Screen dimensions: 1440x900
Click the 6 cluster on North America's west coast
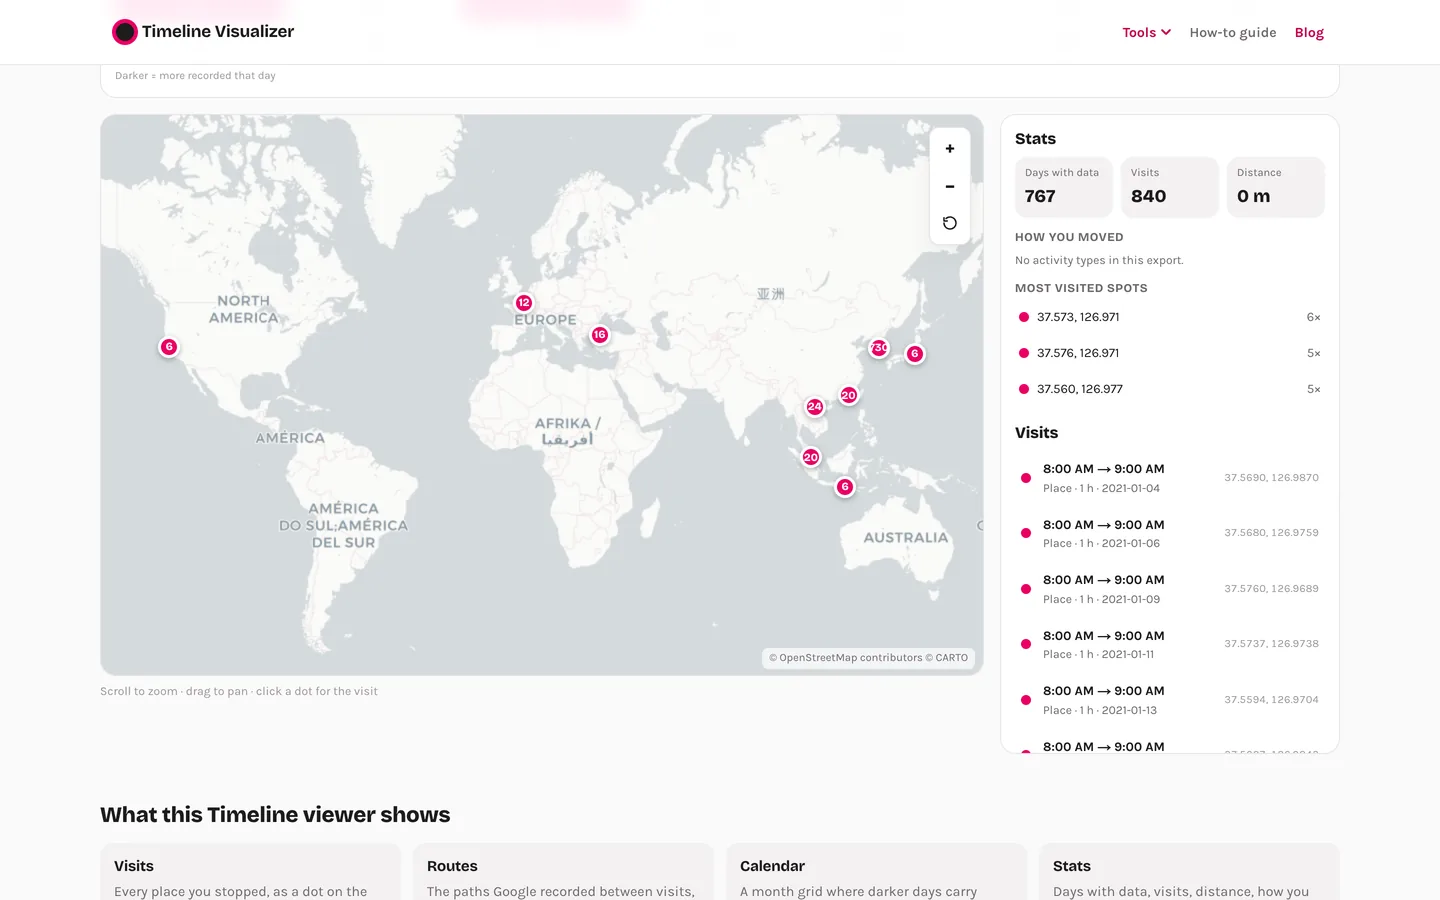tap(169, 347)
